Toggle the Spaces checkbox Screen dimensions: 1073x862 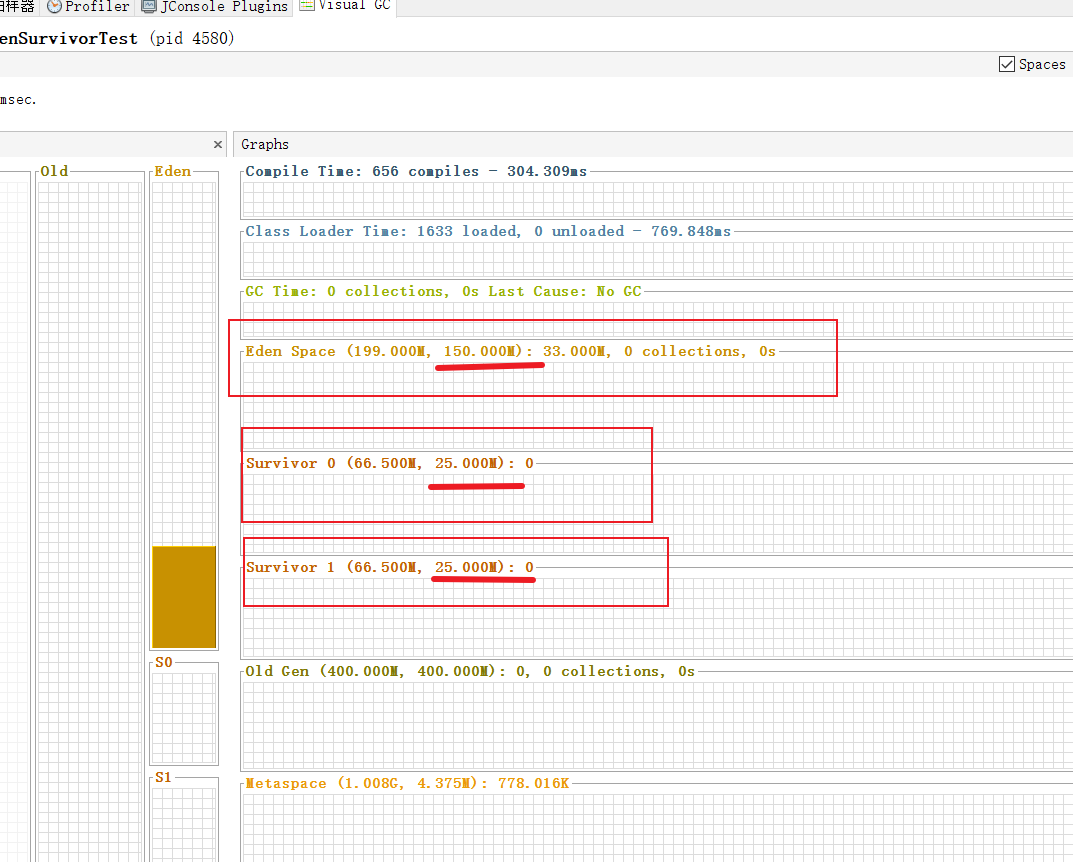1007,64
